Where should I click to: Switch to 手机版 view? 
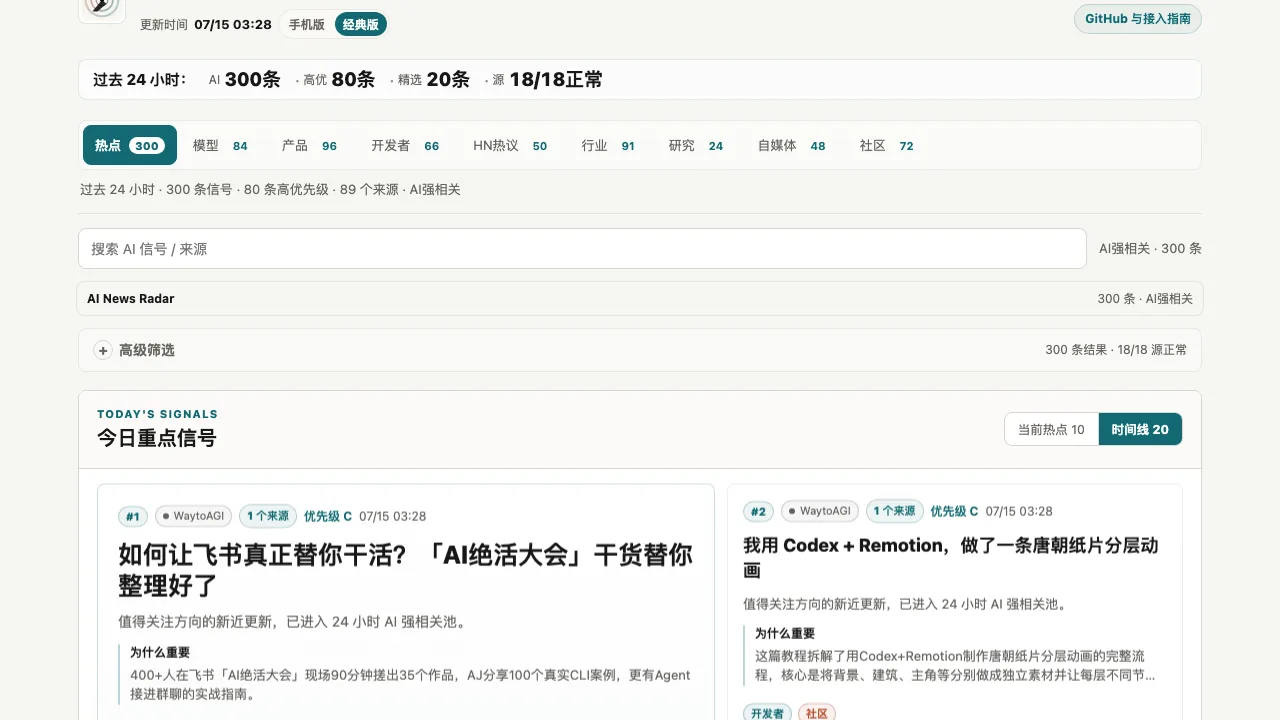307,24
